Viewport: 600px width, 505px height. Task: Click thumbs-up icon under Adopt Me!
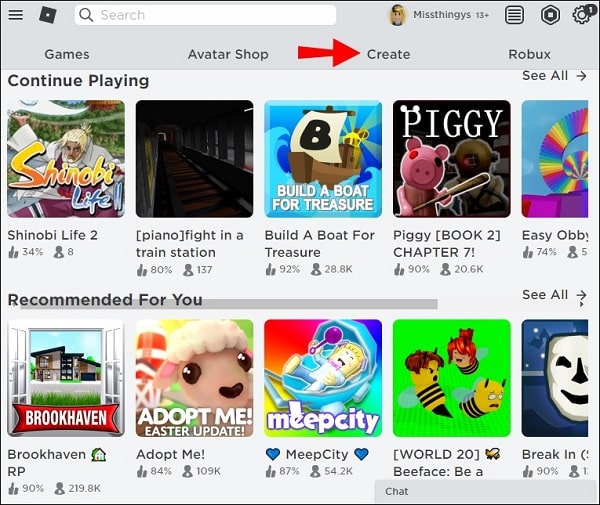point(142,471)
